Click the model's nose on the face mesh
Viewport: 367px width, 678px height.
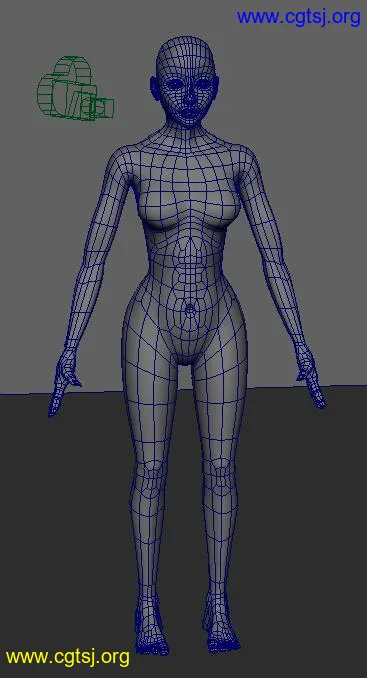(188, 97)
